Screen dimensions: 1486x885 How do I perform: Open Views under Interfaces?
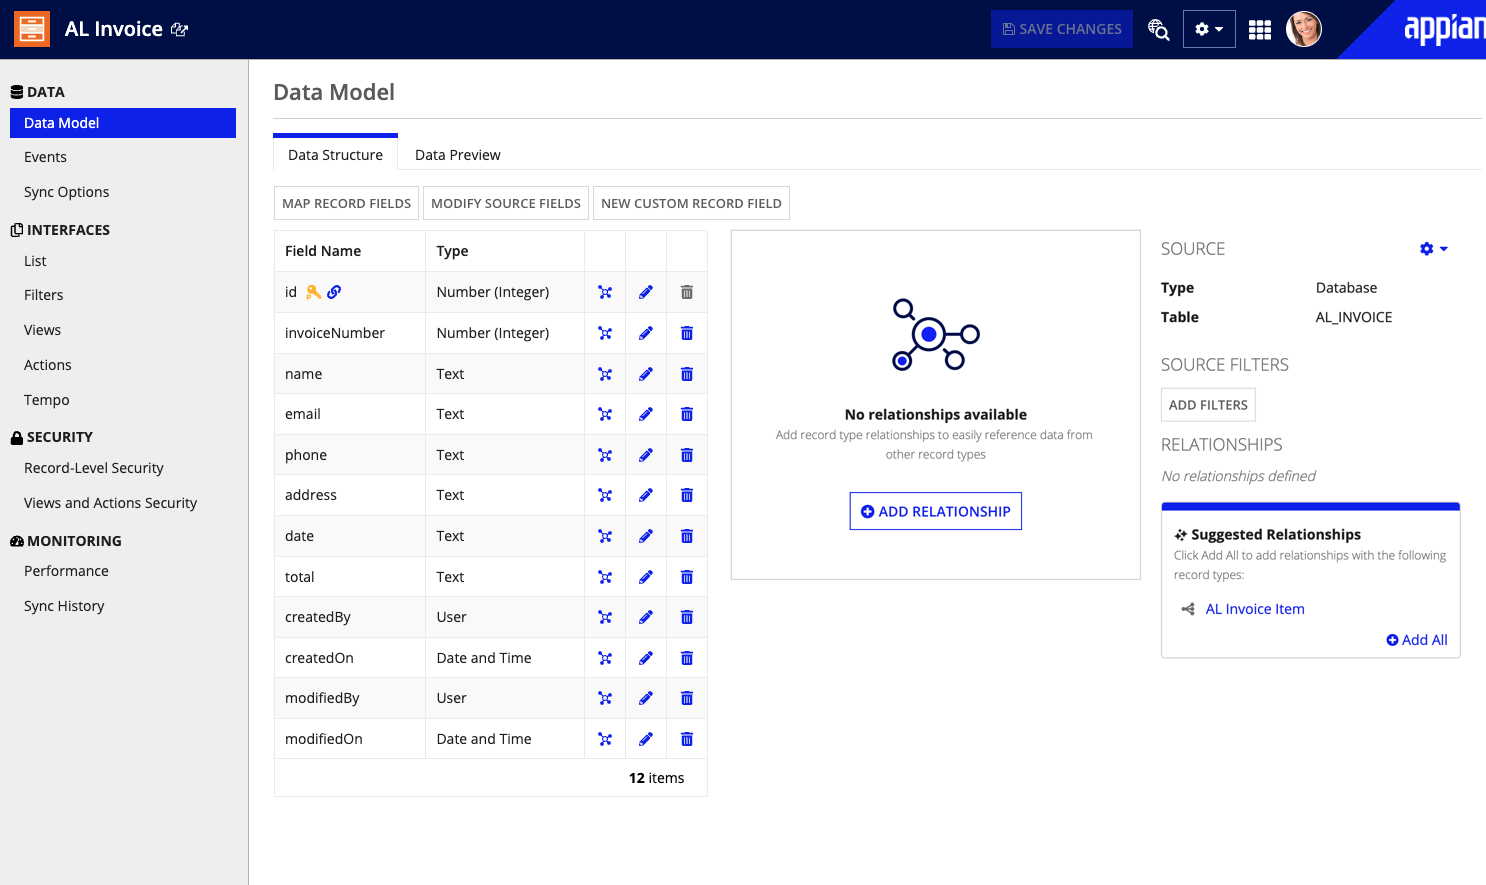(42, 330)
